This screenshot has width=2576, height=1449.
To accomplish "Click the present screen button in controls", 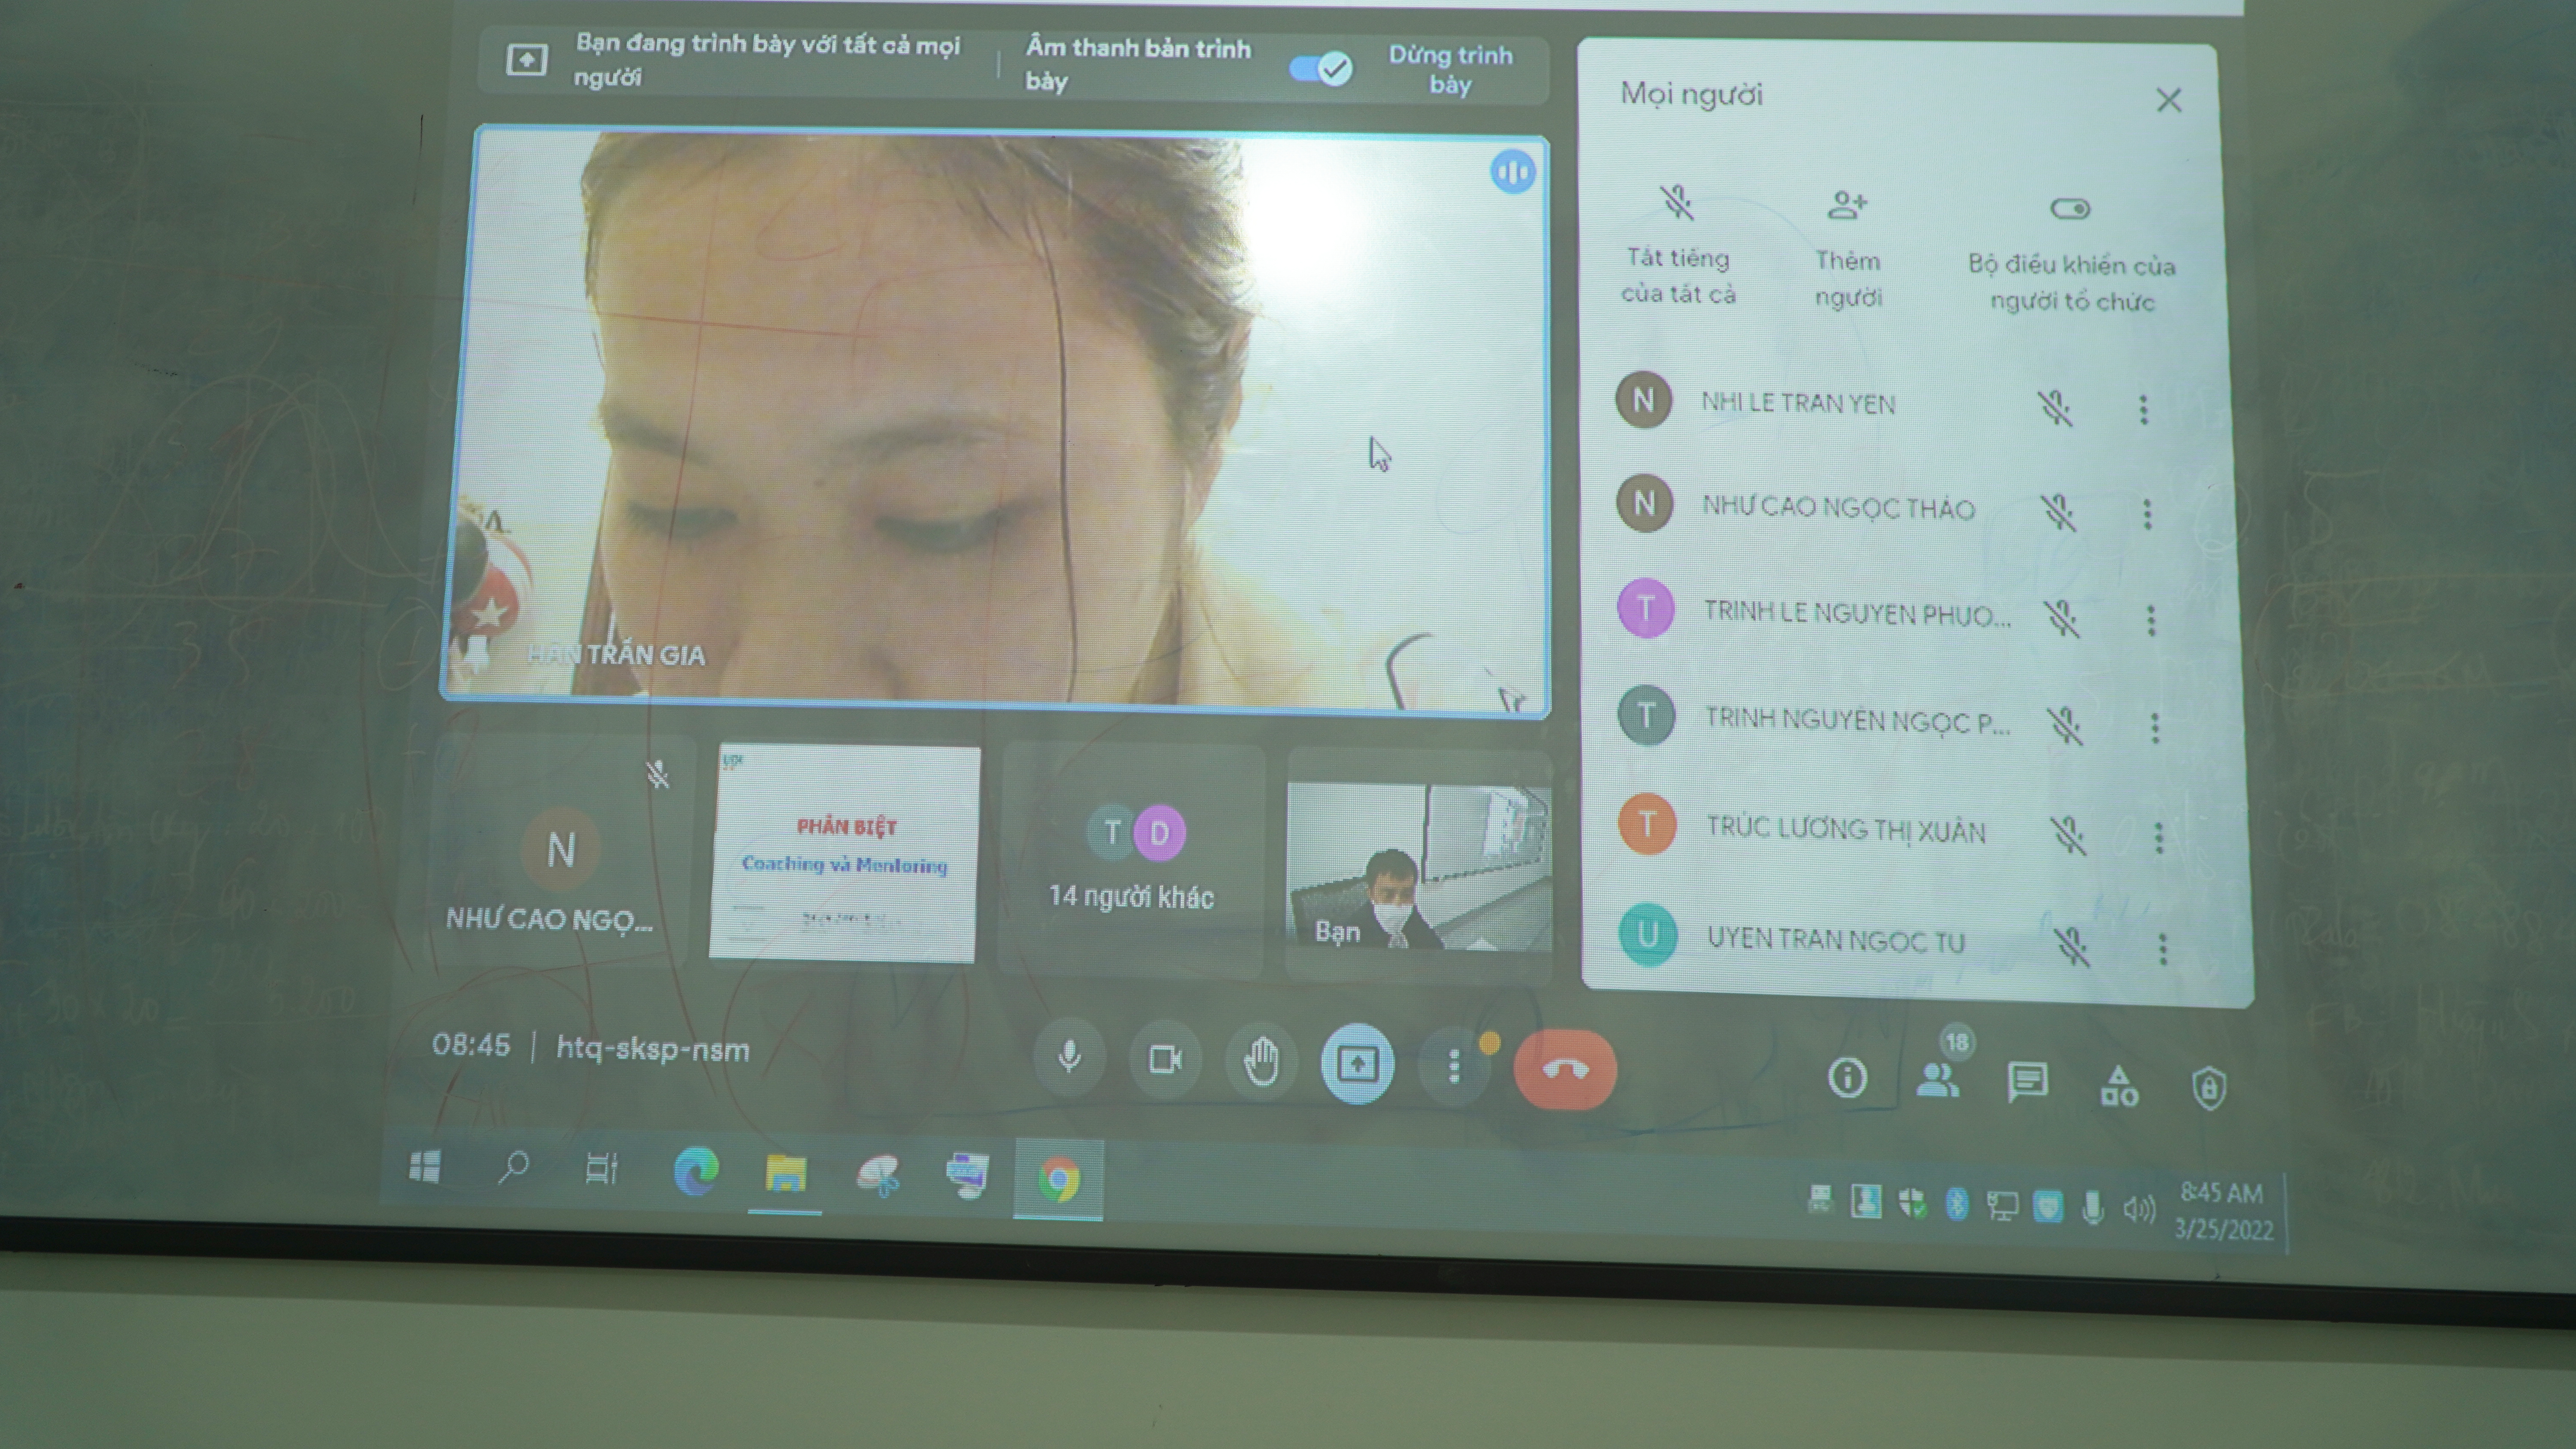I will [1357, 1065].
